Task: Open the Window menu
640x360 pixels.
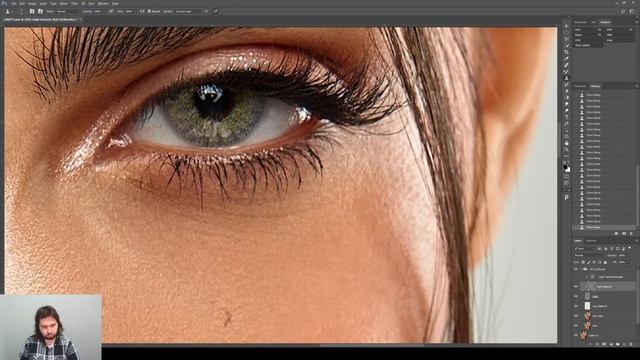Action: pos(103,4)
